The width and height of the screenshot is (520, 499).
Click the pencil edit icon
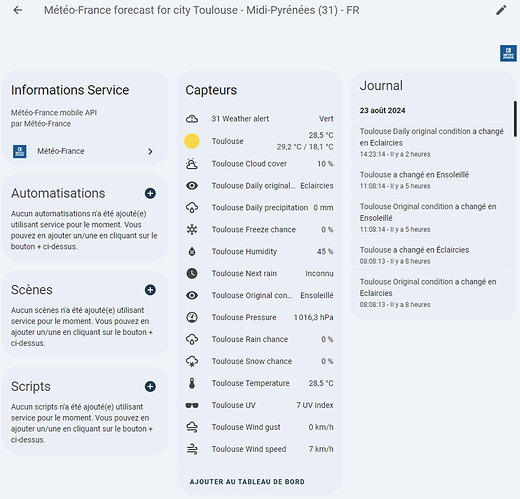pos(501,10)
